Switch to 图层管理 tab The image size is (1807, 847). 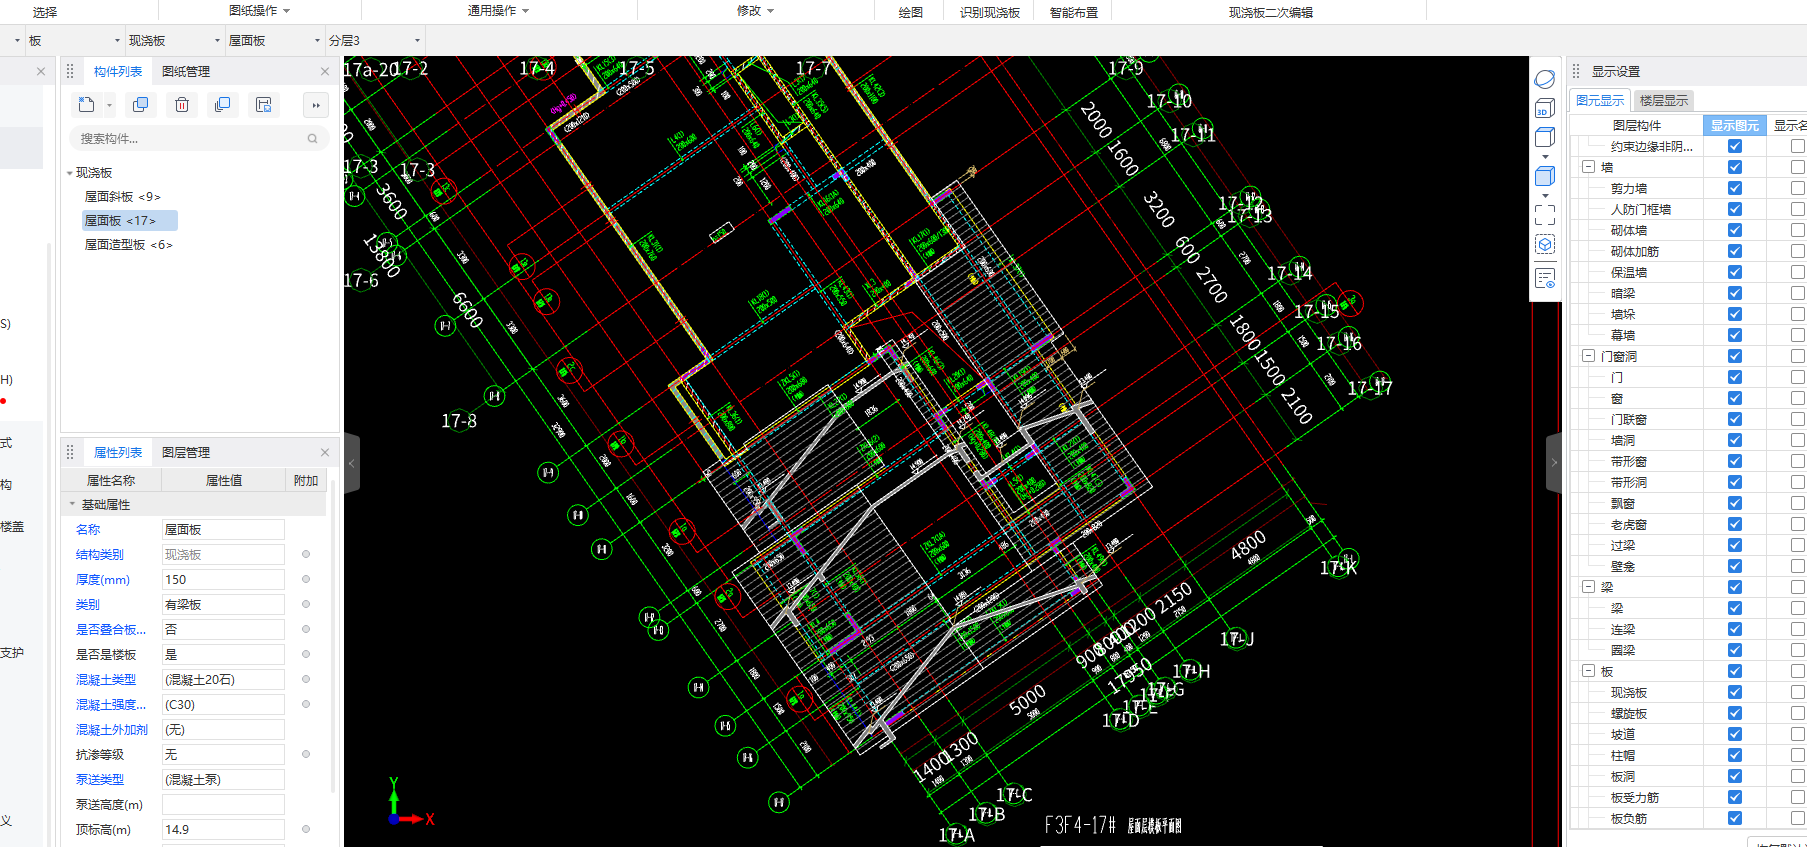[x=186, y=452]
